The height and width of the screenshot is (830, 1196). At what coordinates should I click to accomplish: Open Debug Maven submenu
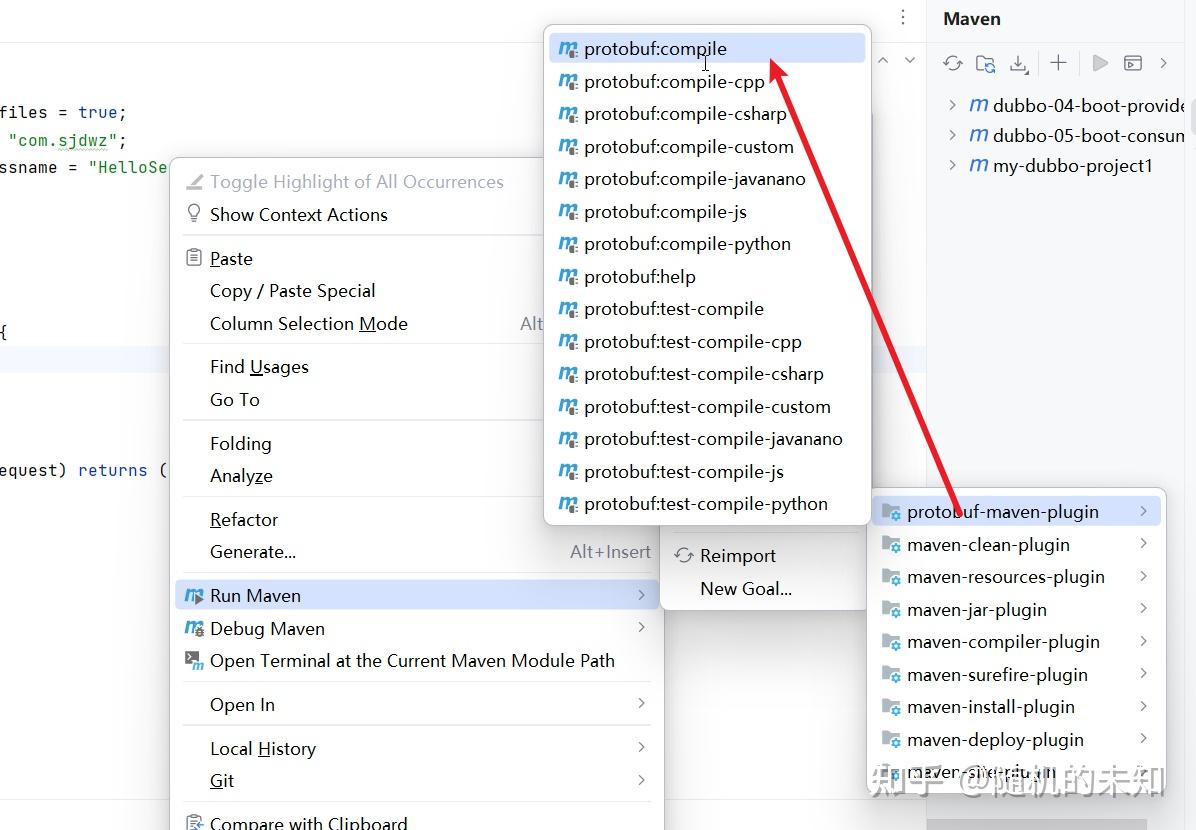[x=267, y=629]
